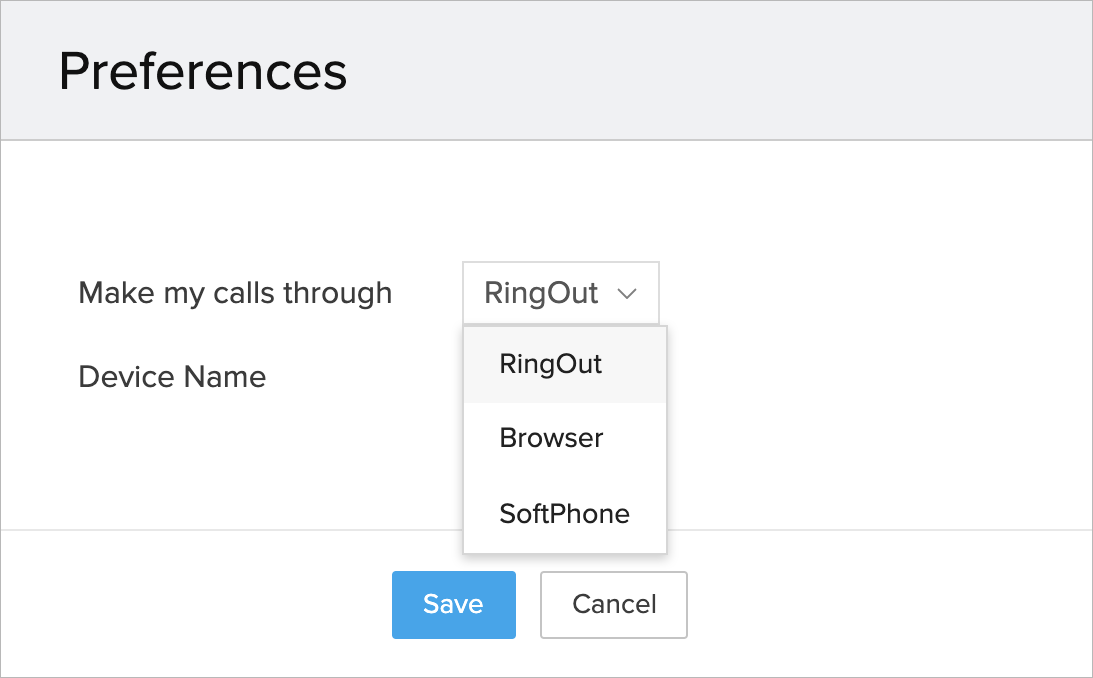Choose RingOut from the open dropdown list
This screenshot has height=678, width=1093.
[x=551, y=364]
